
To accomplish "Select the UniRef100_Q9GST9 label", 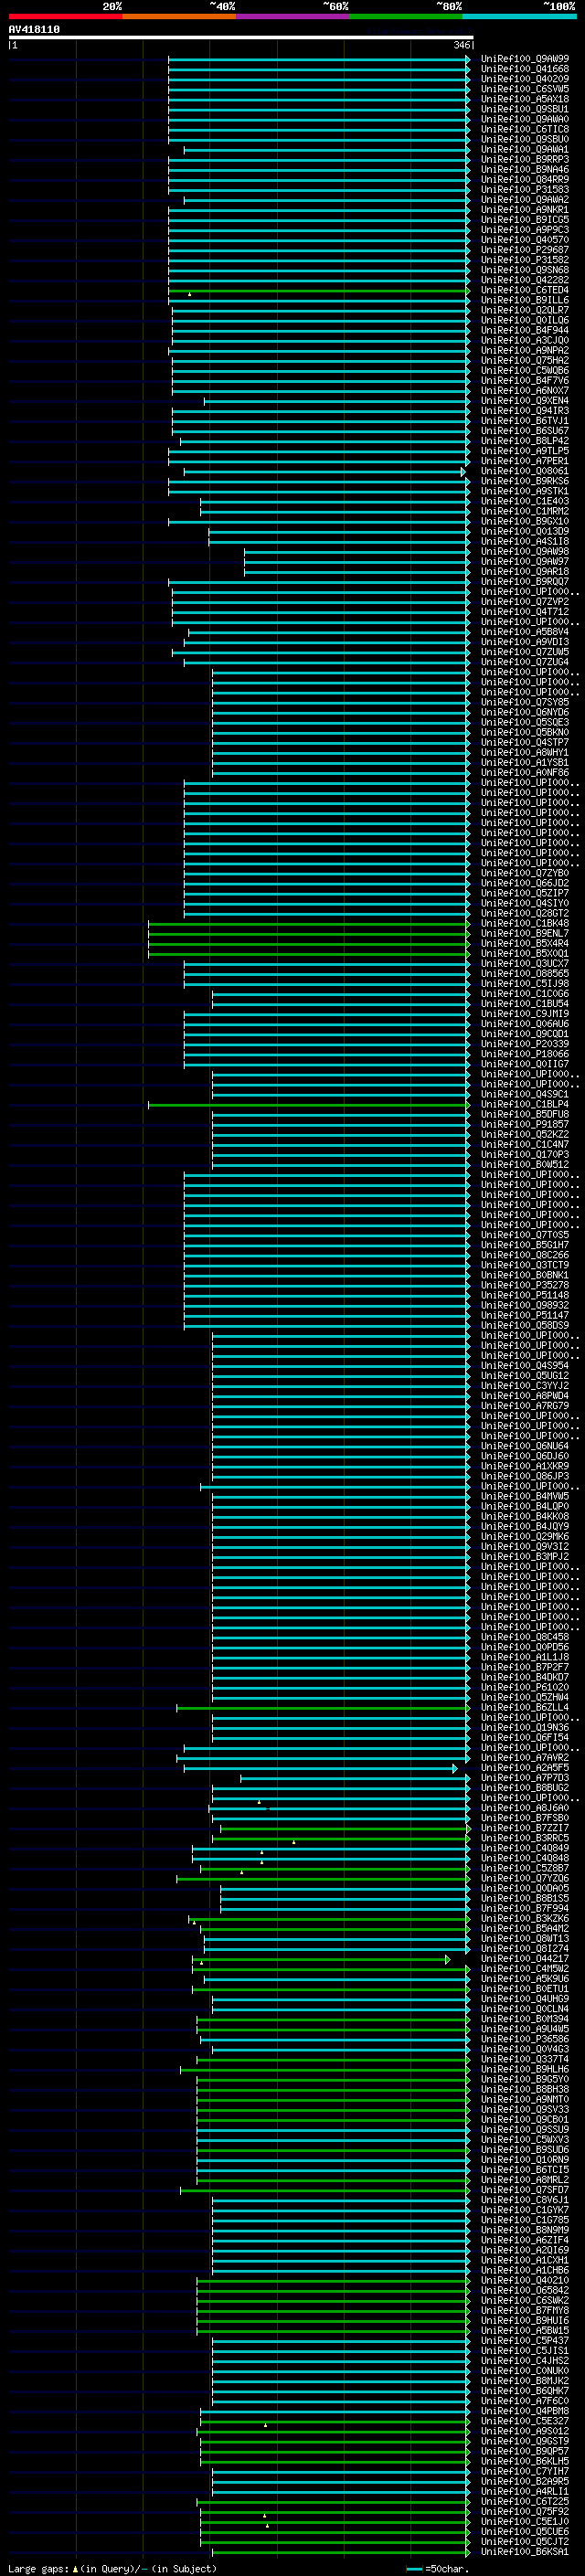I will pyautogui.click(x=524, y=2441).
